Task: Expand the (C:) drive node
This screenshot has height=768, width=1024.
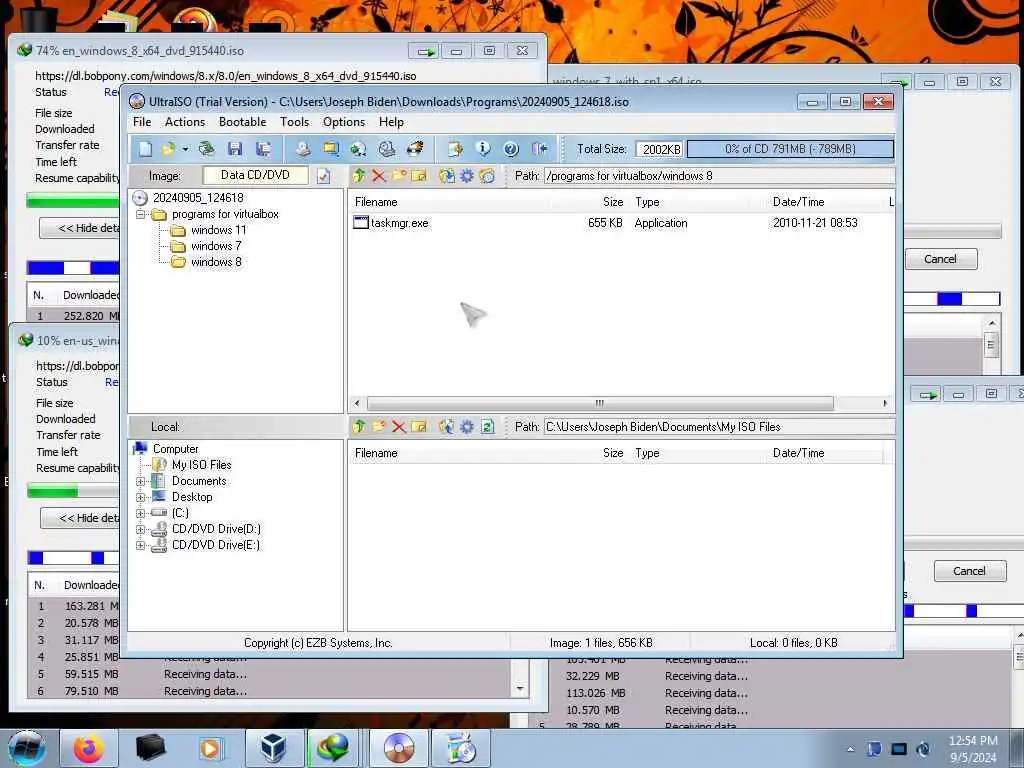Action: [140, 513]
